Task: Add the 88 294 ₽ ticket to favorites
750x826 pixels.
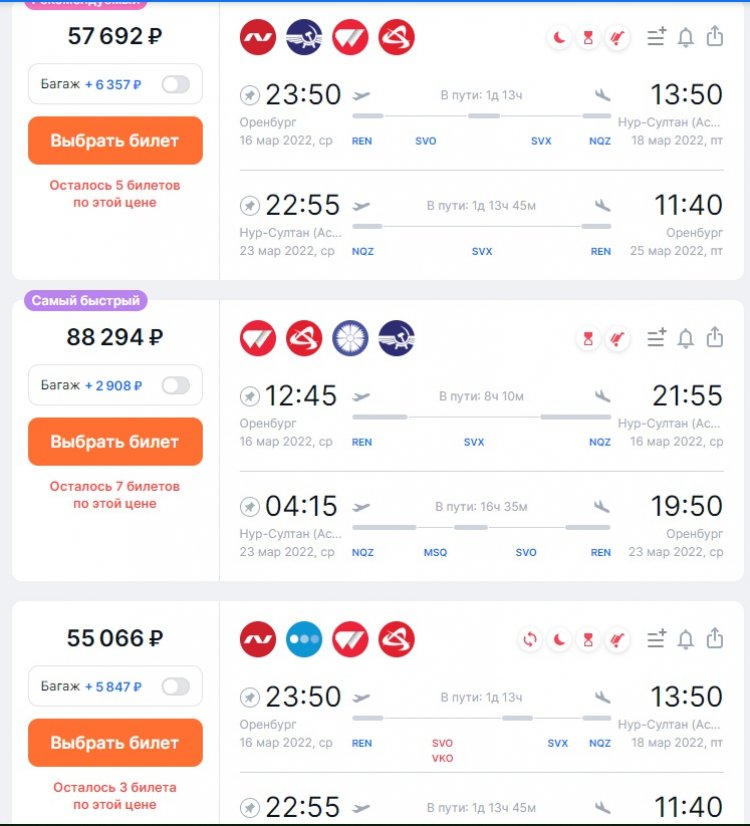Action: click(x=656, y=338)
